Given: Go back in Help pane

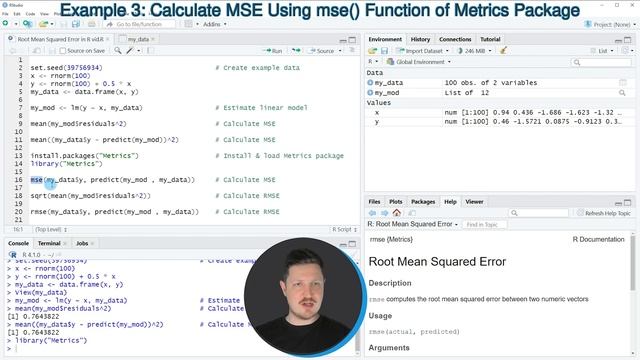Looking at the screenshot, I should click(x=372, y=213).
